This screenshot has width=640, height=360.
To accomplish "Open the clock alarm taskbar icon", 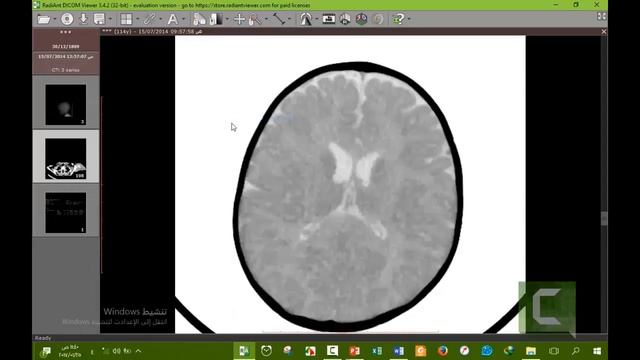I will pos(266,351).
